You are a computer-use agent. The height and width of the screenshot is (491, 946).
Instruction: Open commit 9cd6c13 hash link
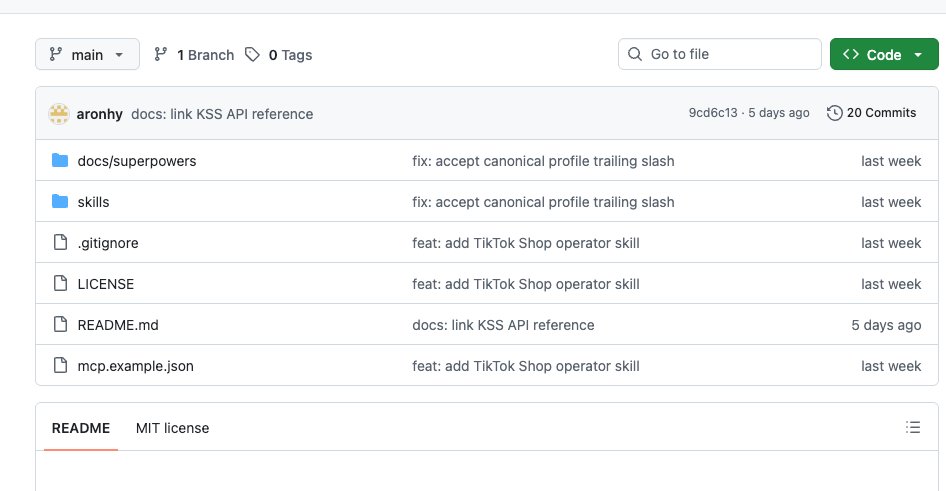tap(713, 113)
